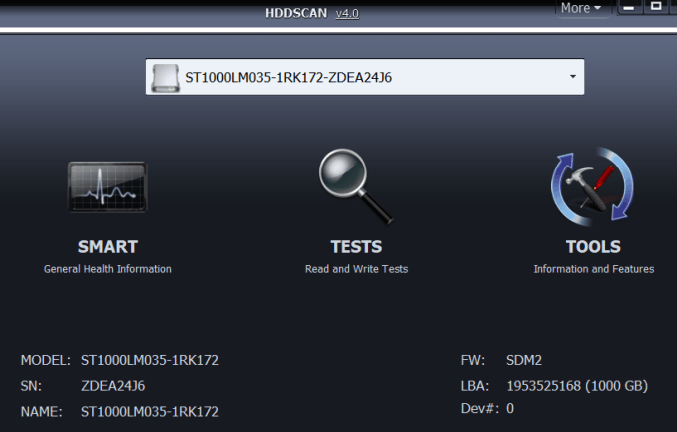Click the LBA value 1953525168 (1000 GB)
The width and height of the screenshot is (677, 432).
[577, 385]
